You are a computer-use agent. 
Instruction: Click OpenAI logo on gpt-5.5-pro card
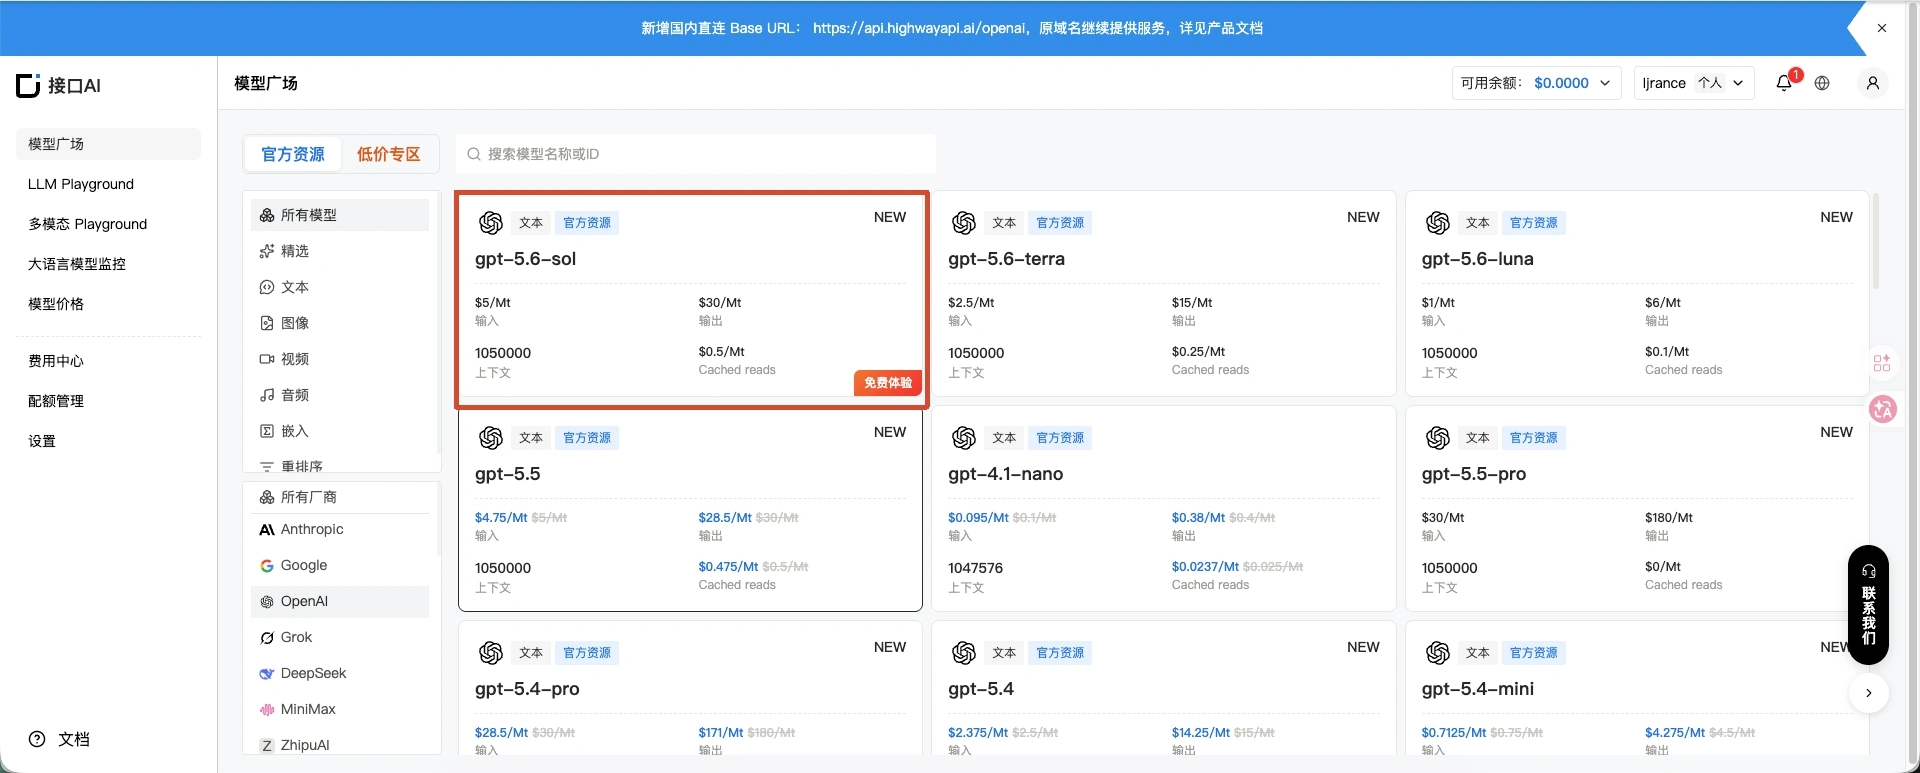click(x=1438, y=437)
